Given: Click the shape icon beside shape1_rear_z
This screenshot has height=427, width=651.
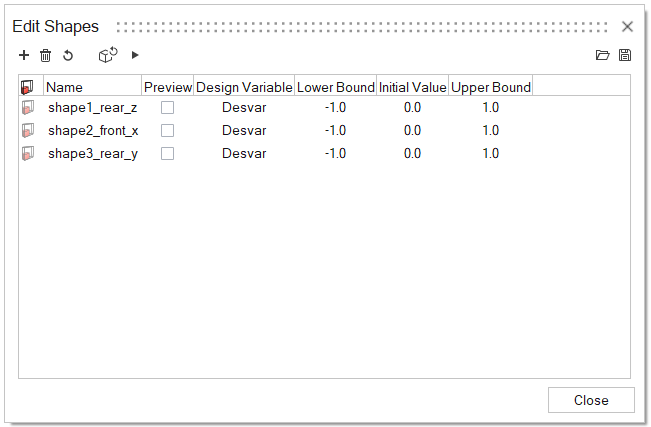Looking at the screenshot, I should tap(28, 107).
